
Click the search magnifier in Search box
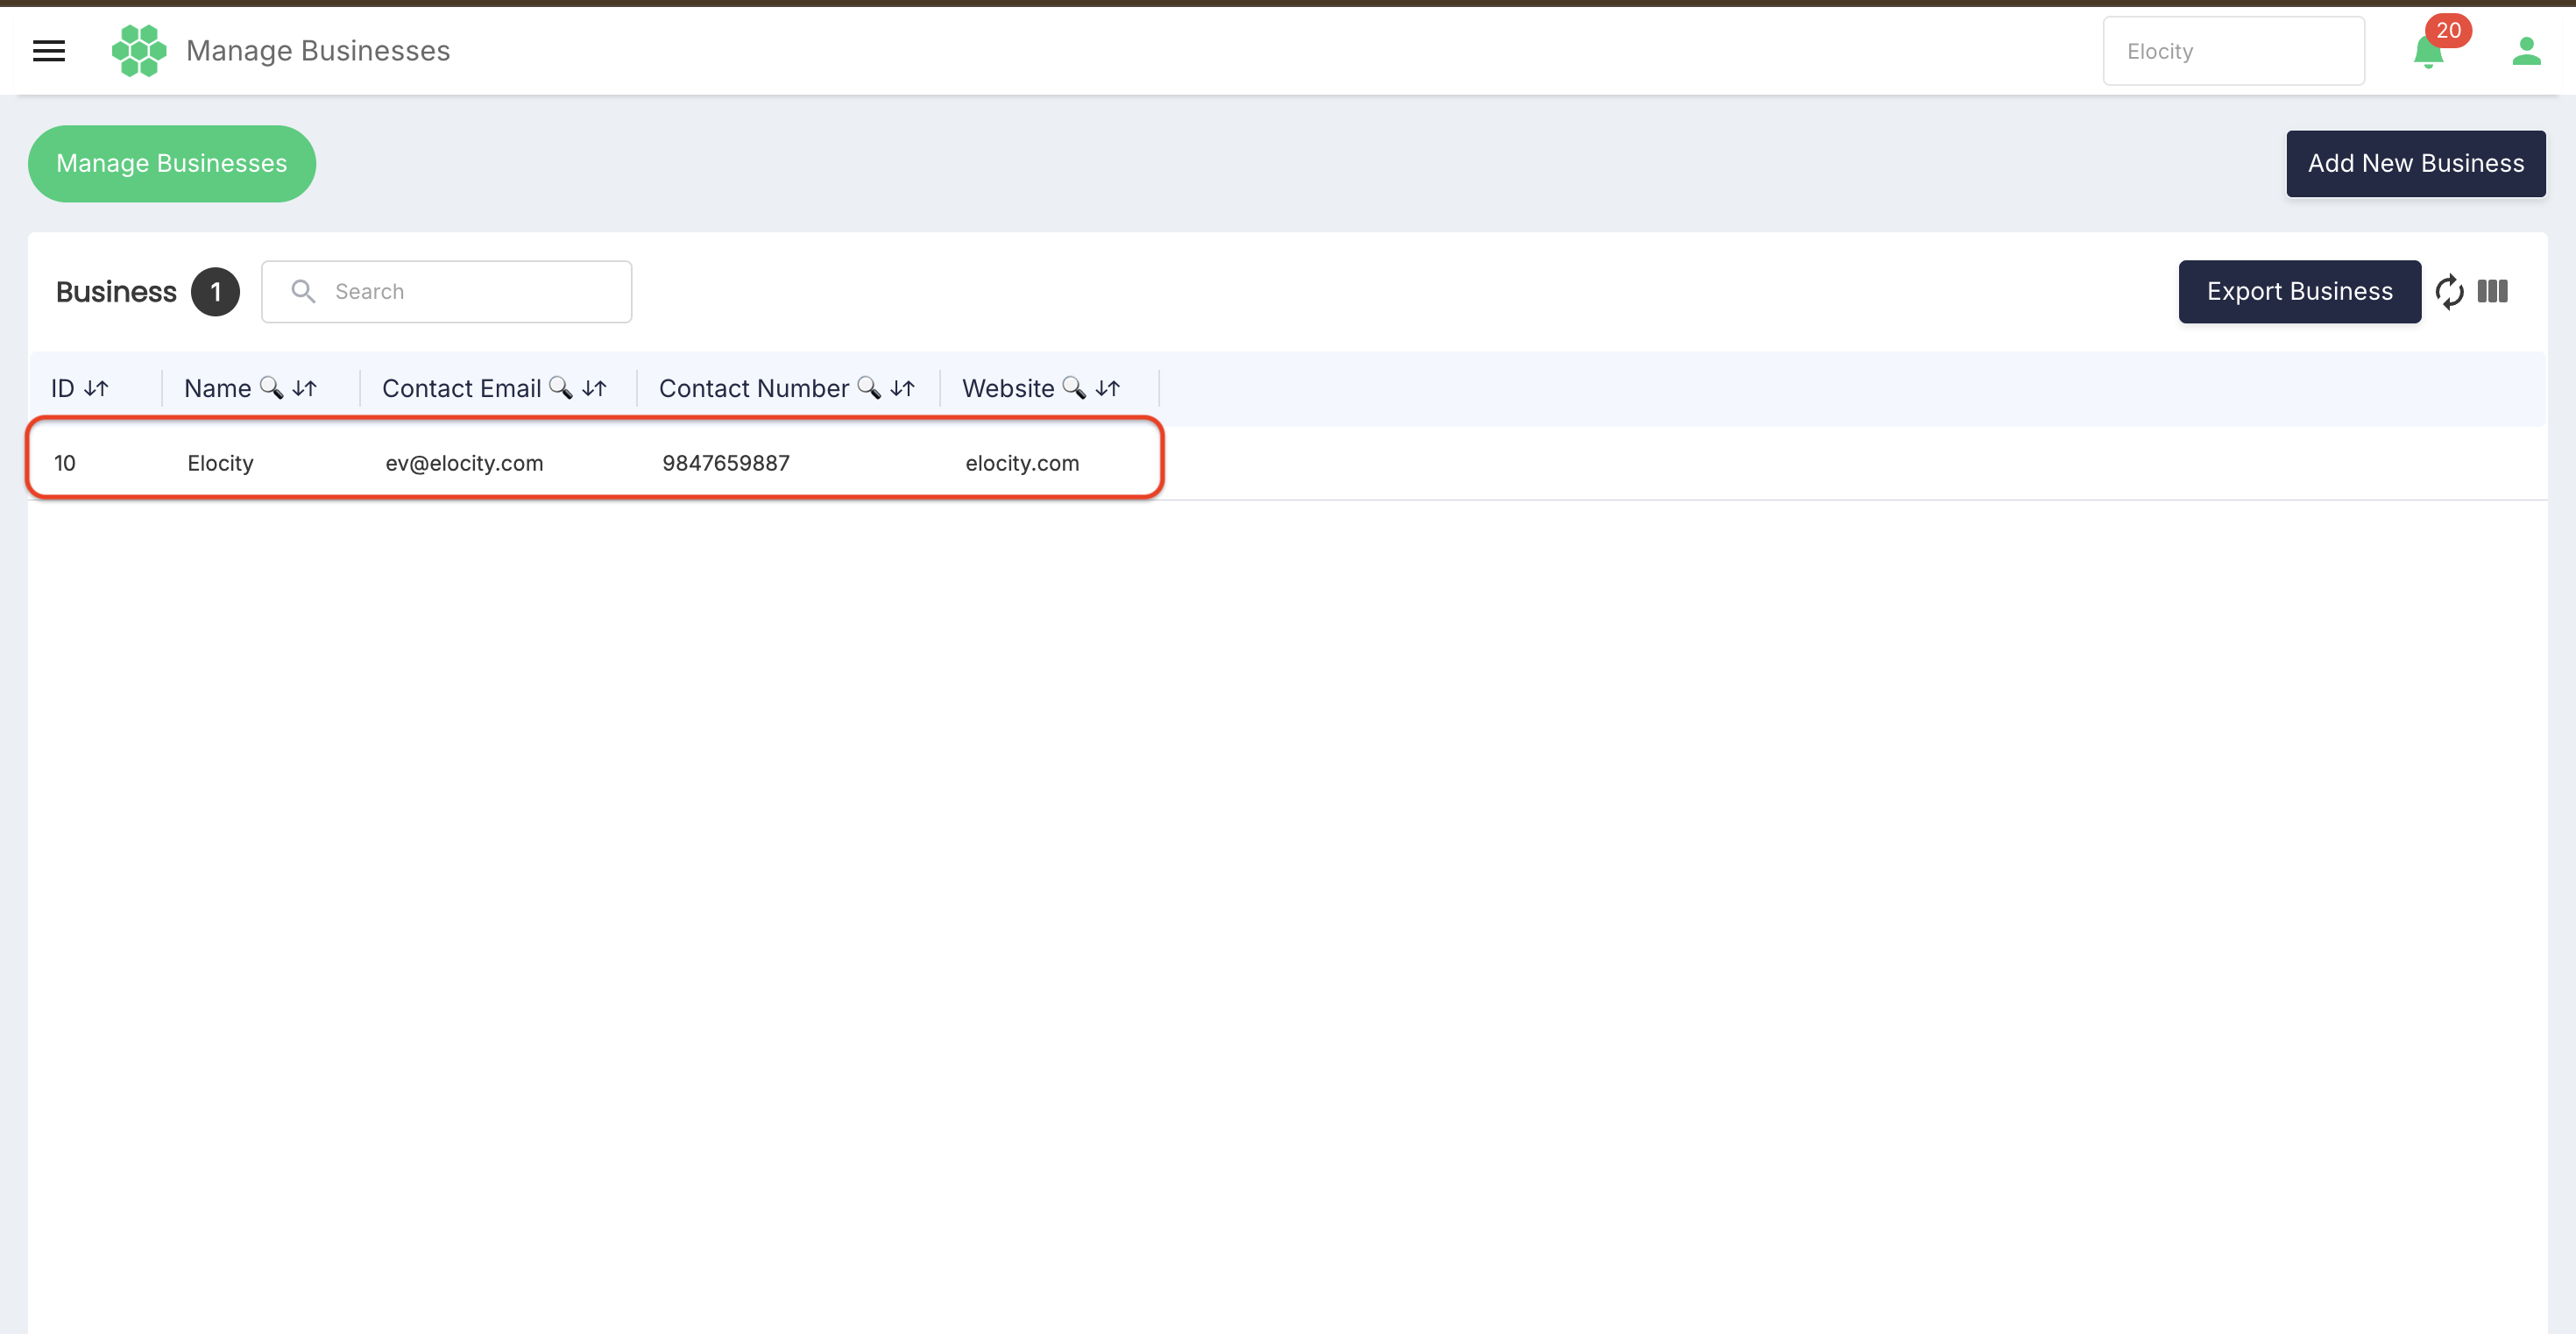pyautogui.click(x=303, y=291)
